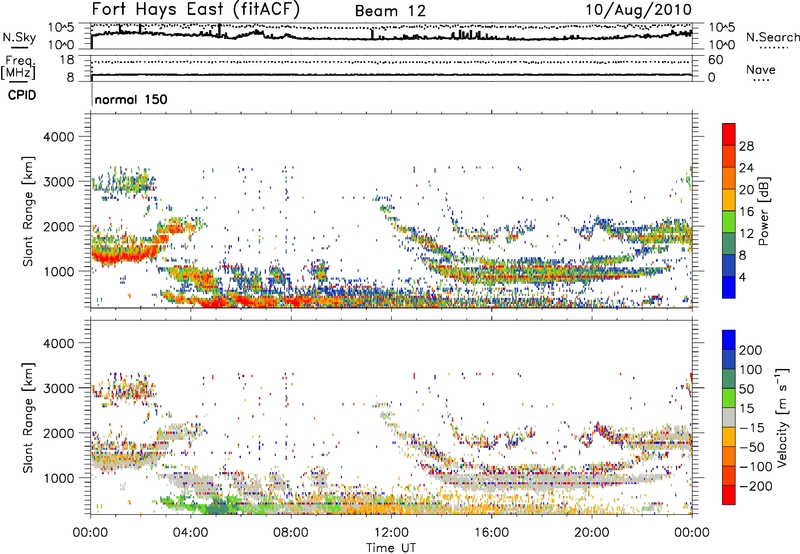Click the "04:00" time tick label
800x554 pixels.
point(190,533)
